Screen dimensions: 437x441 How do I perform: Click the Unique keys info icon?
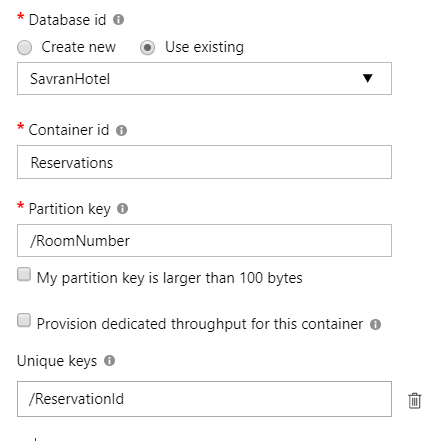(109, 361)
